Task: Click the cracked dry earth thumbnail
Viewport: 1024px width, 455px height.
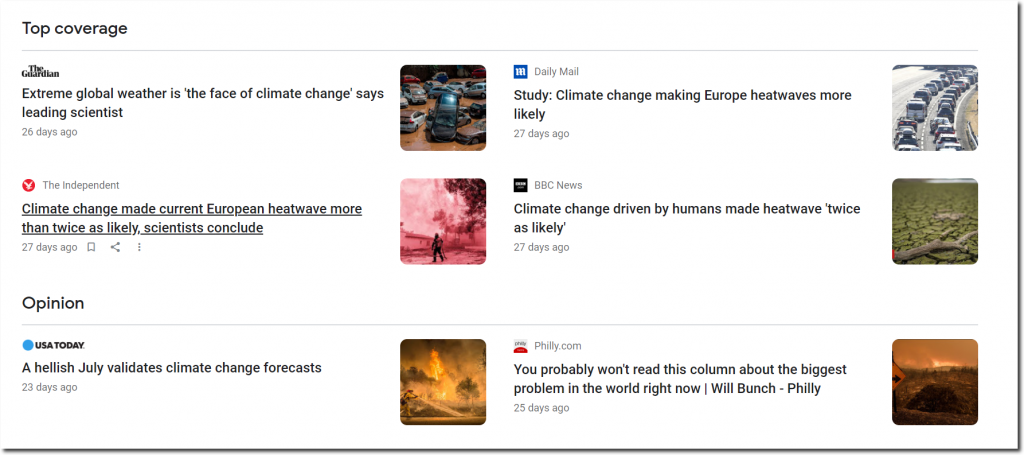Action: [934, 221]
